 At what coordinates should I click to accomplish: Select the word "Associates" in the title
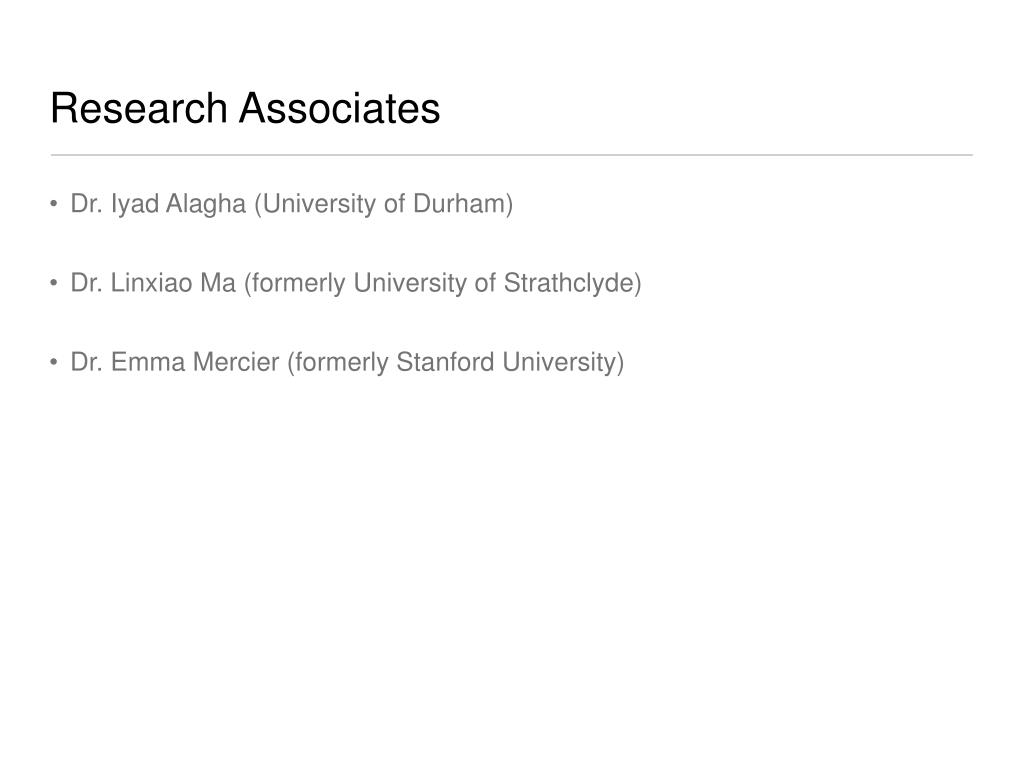pyautogui.click(x=340, y=108)
